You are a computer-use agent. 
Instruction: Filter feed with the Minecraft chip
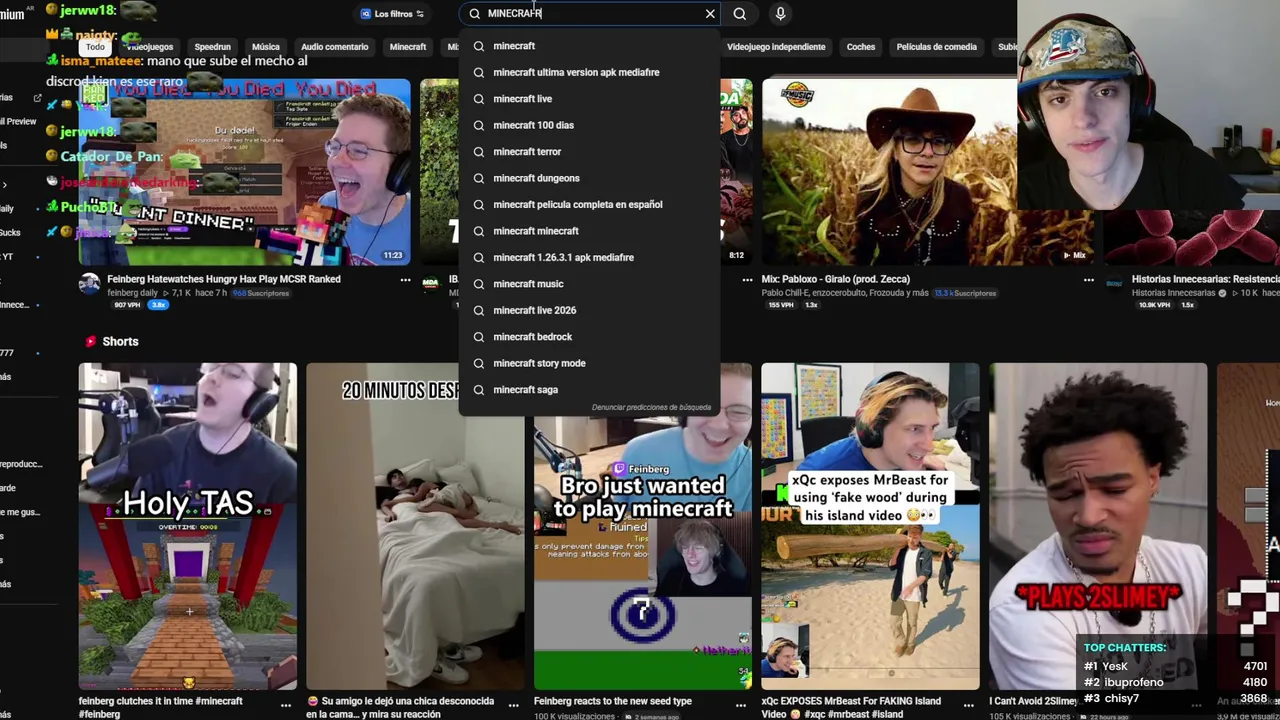[x=408, y=47]
